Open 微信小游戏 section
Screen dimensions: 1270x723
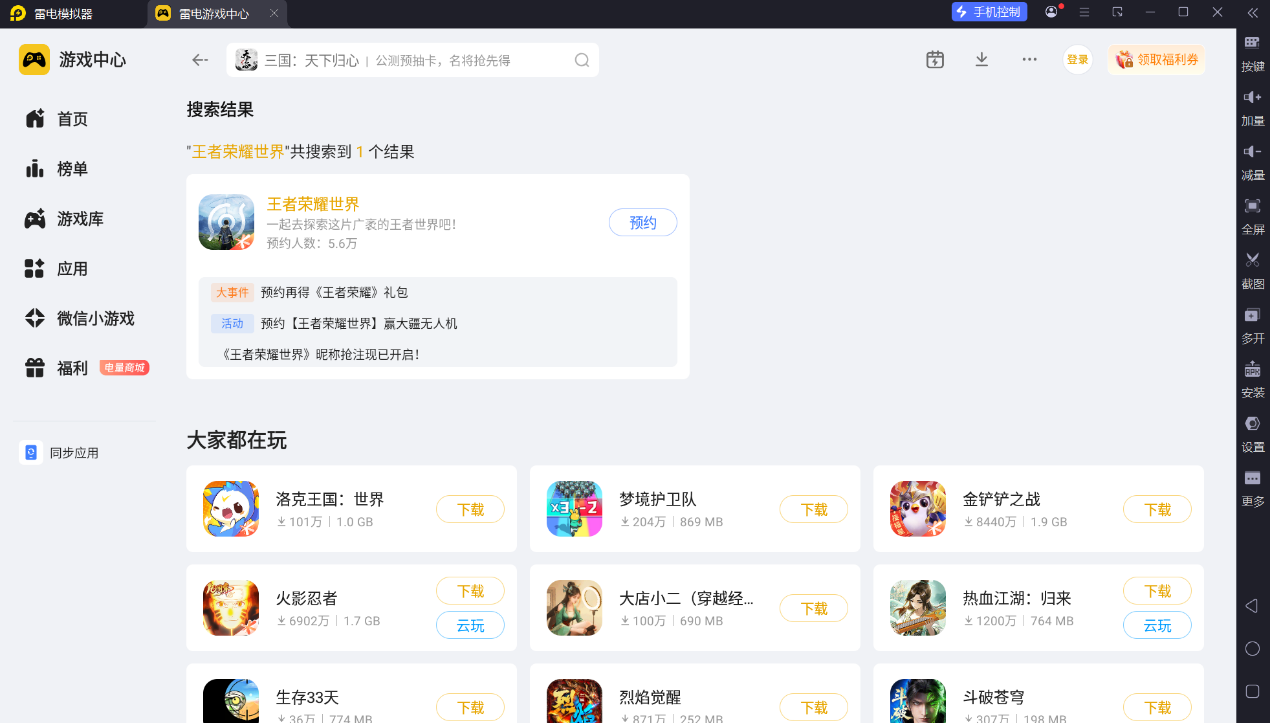(x=80, y=319)
